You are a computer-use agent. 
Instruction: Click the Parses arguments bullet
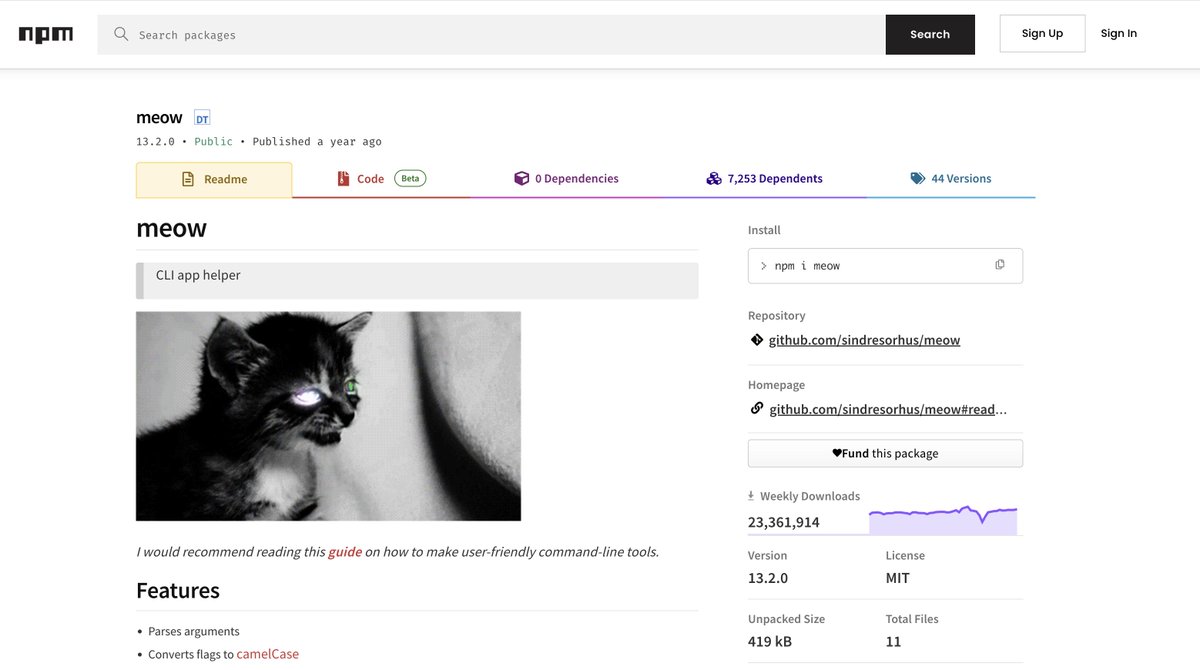pos(194,631)
